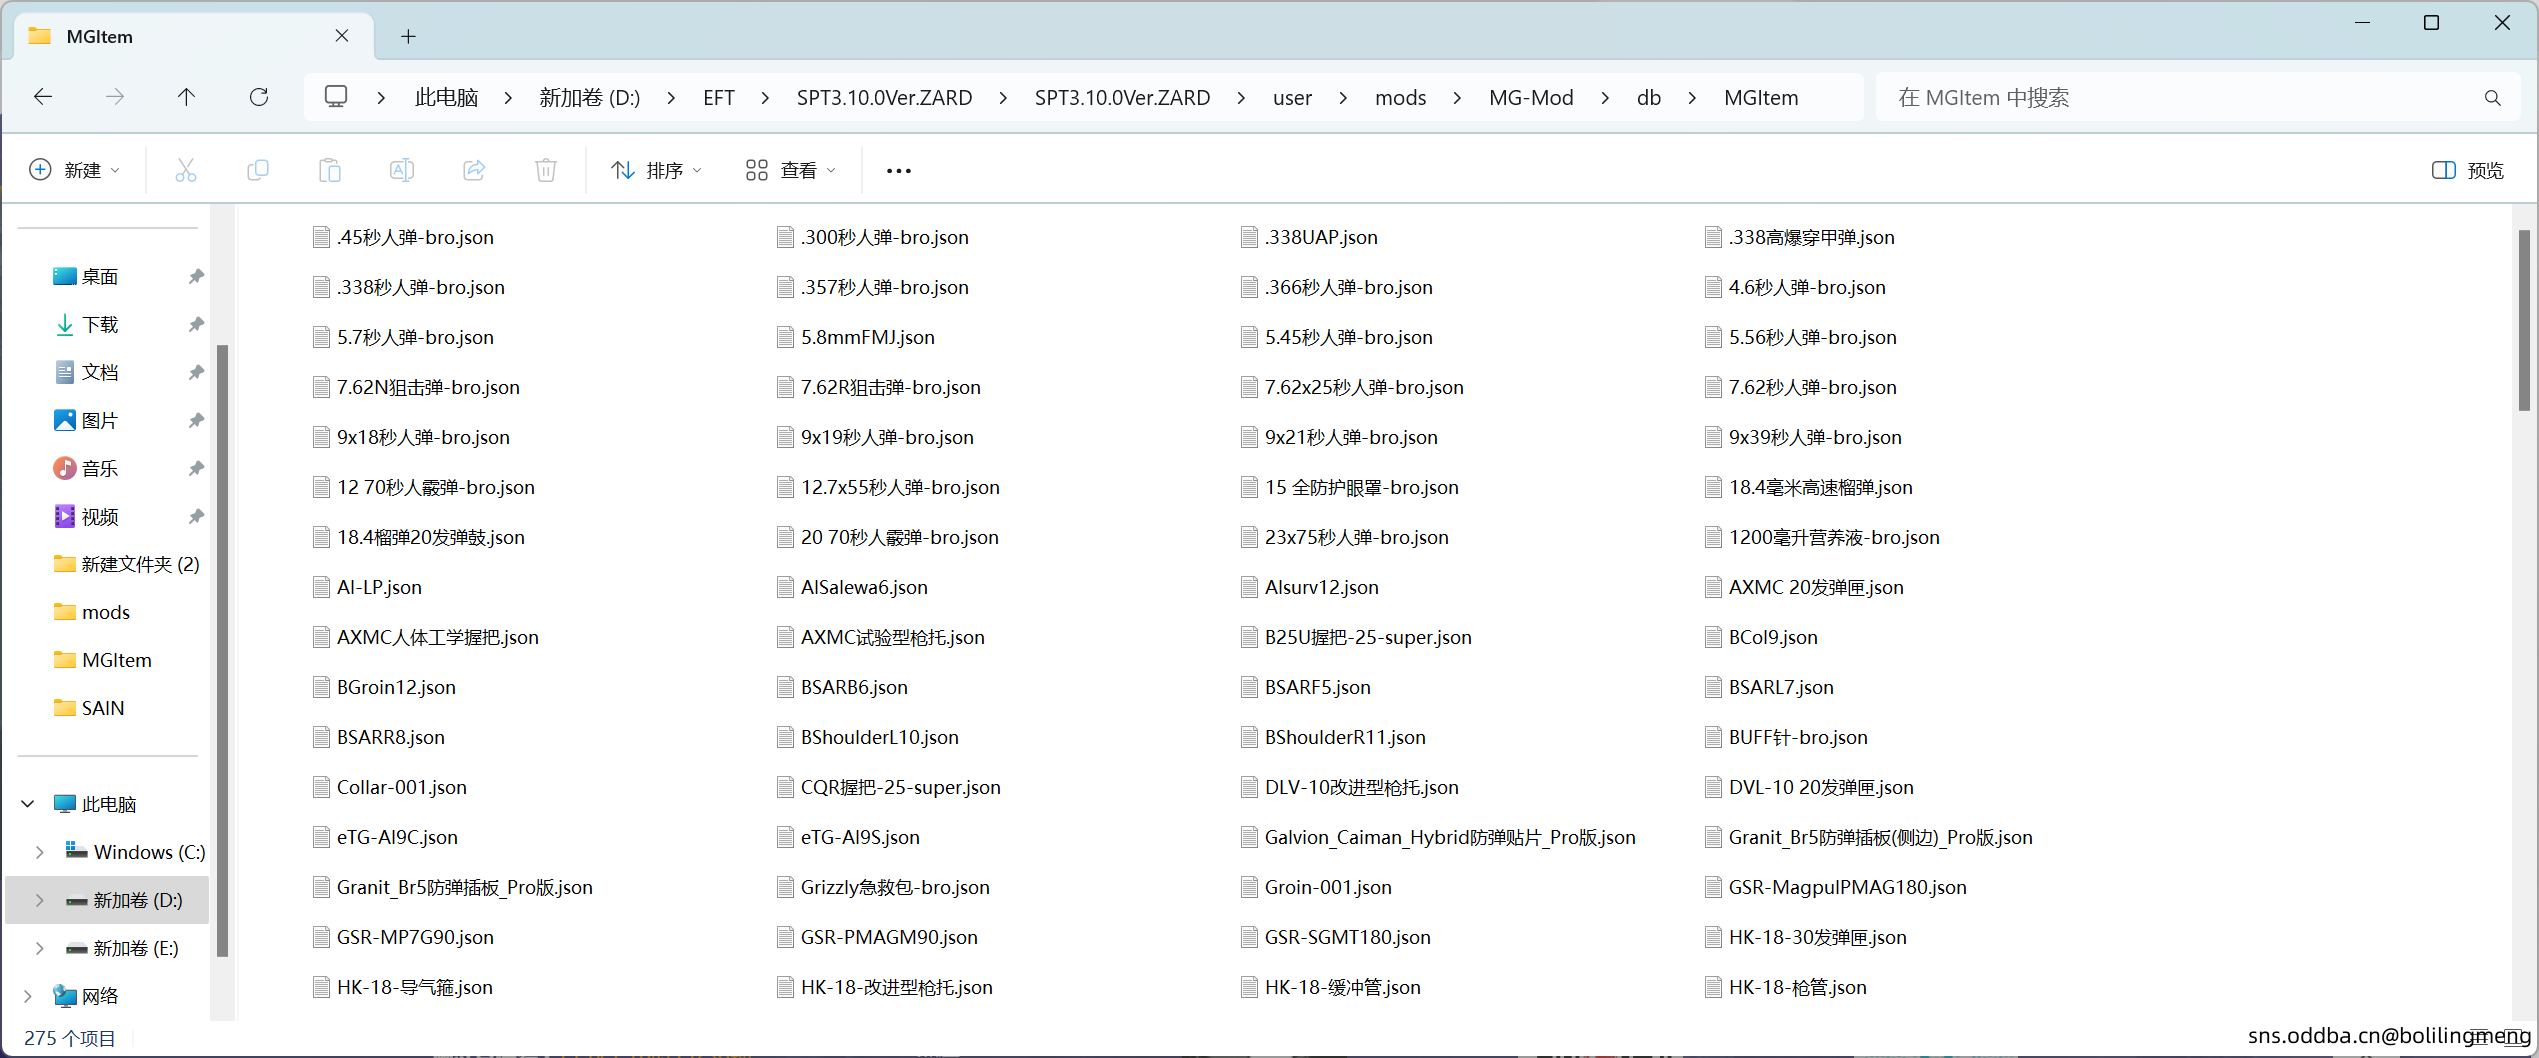
Task: Click the Share icon in toolbar
Action: (x=474, y=170)
